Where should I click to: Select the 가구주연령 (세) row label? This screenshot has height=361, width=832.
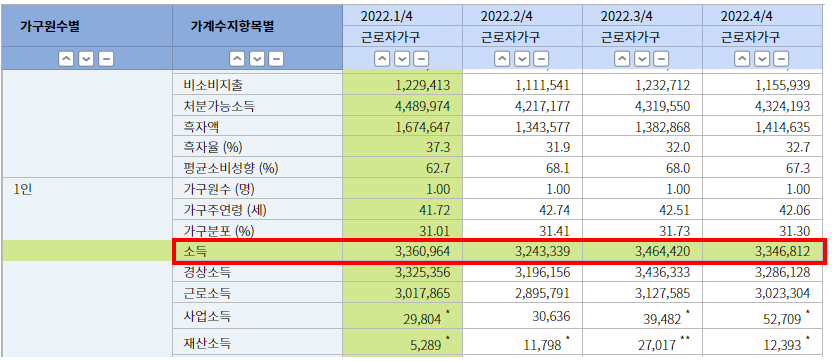point(224,210)
